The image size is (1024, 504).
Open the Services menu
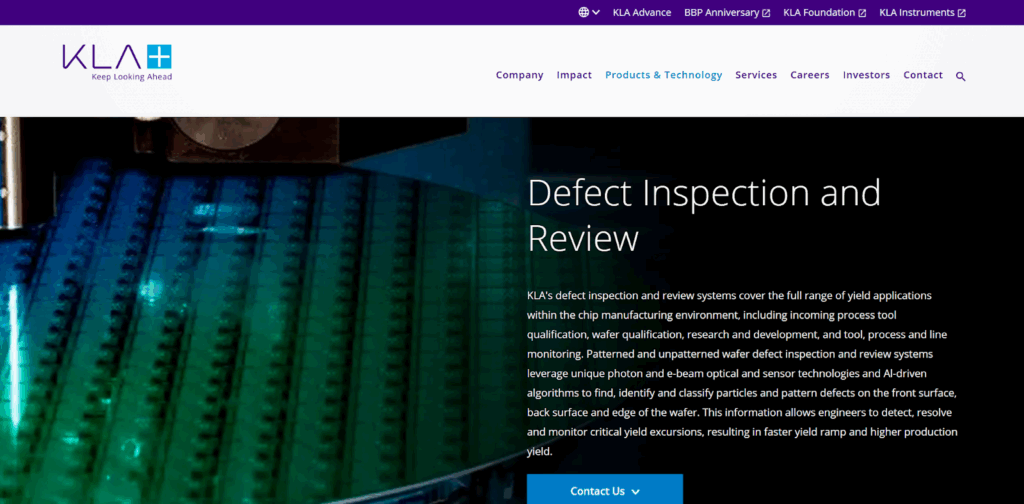[x=756, y=75]
